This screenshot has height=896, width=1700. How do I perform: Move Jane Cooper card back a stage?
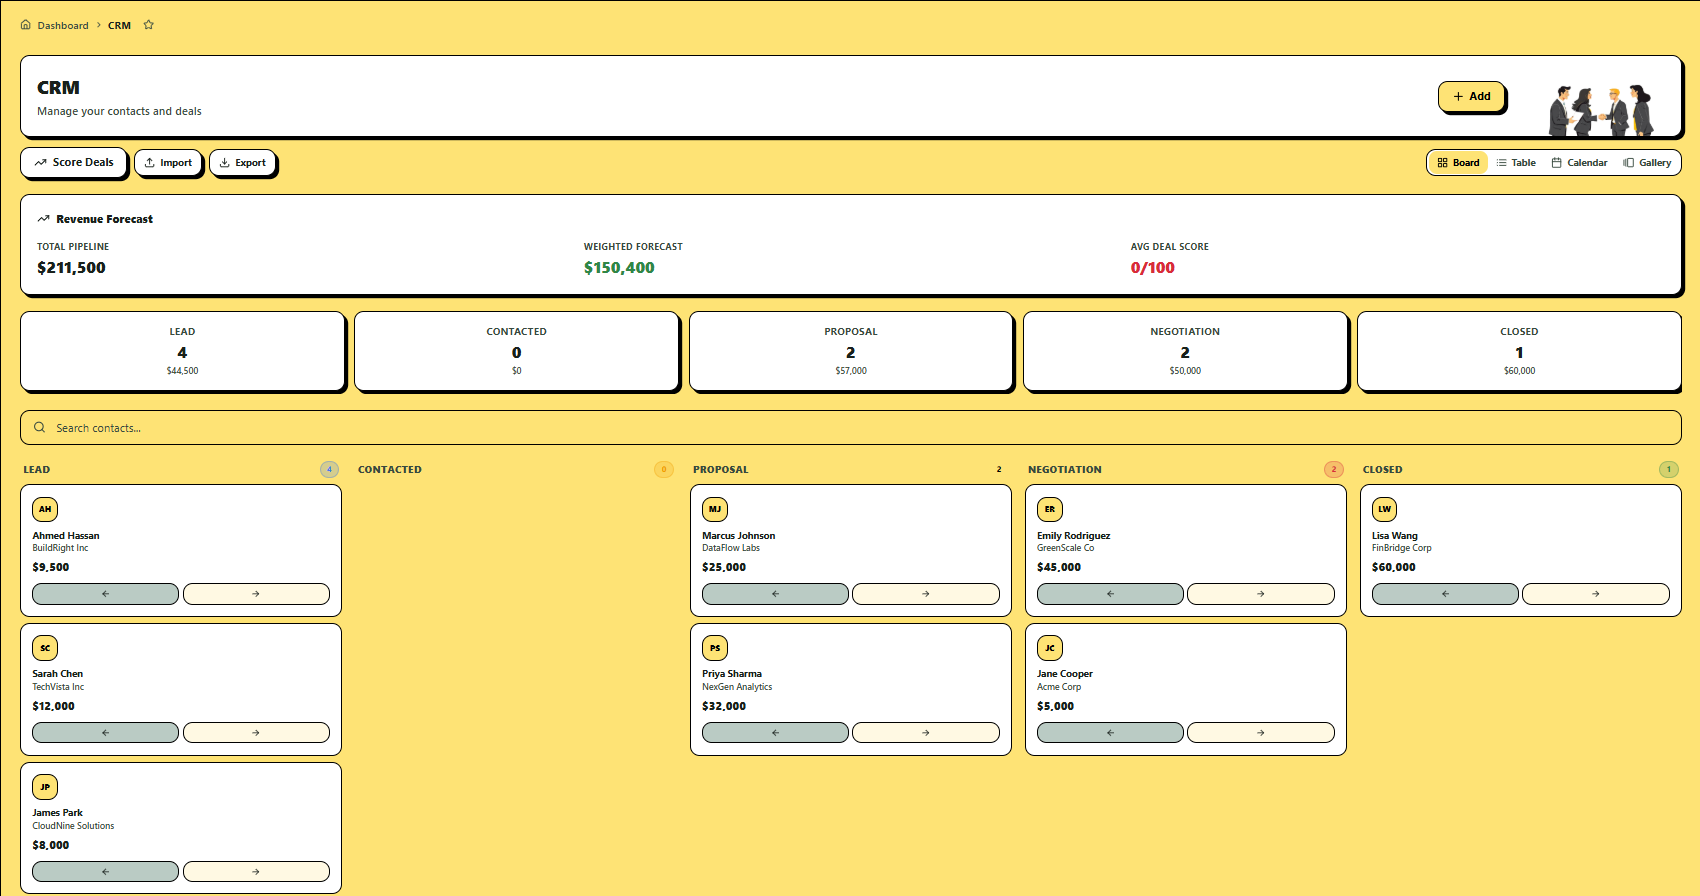[1110, 733]
